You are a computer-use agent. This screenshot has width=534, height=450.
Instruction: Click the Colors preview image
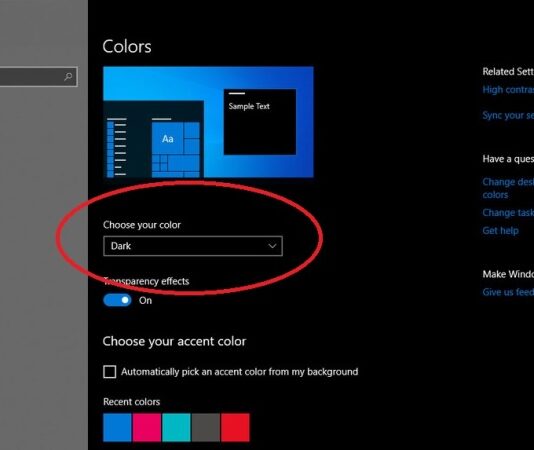point(208,122)
